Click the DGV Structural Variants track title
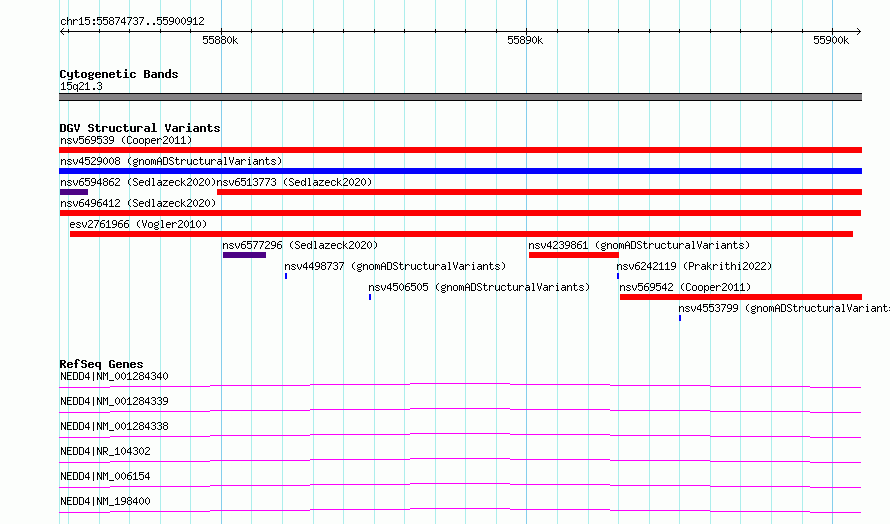Viewport: 890px width, 524px height. point(140,128)
